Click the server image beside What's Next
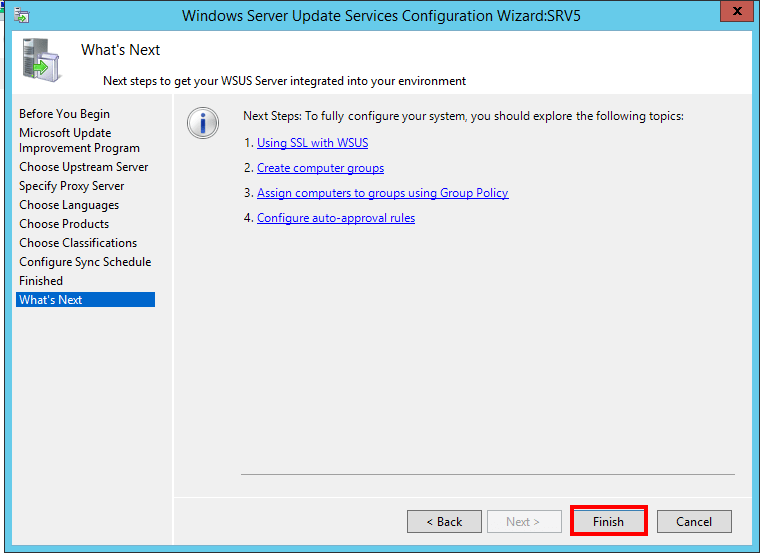The image size is (760, 553). [x=41, y=60]
